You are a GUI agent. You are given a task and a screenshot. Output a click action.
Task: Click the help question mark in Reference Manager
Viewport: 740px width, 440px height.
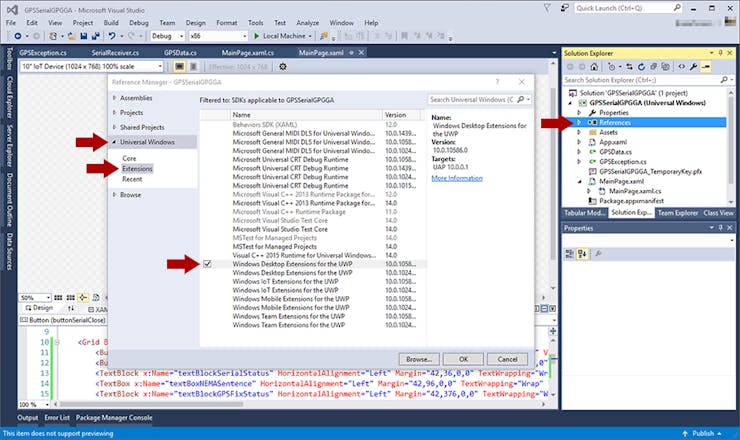tap(497, 82)
